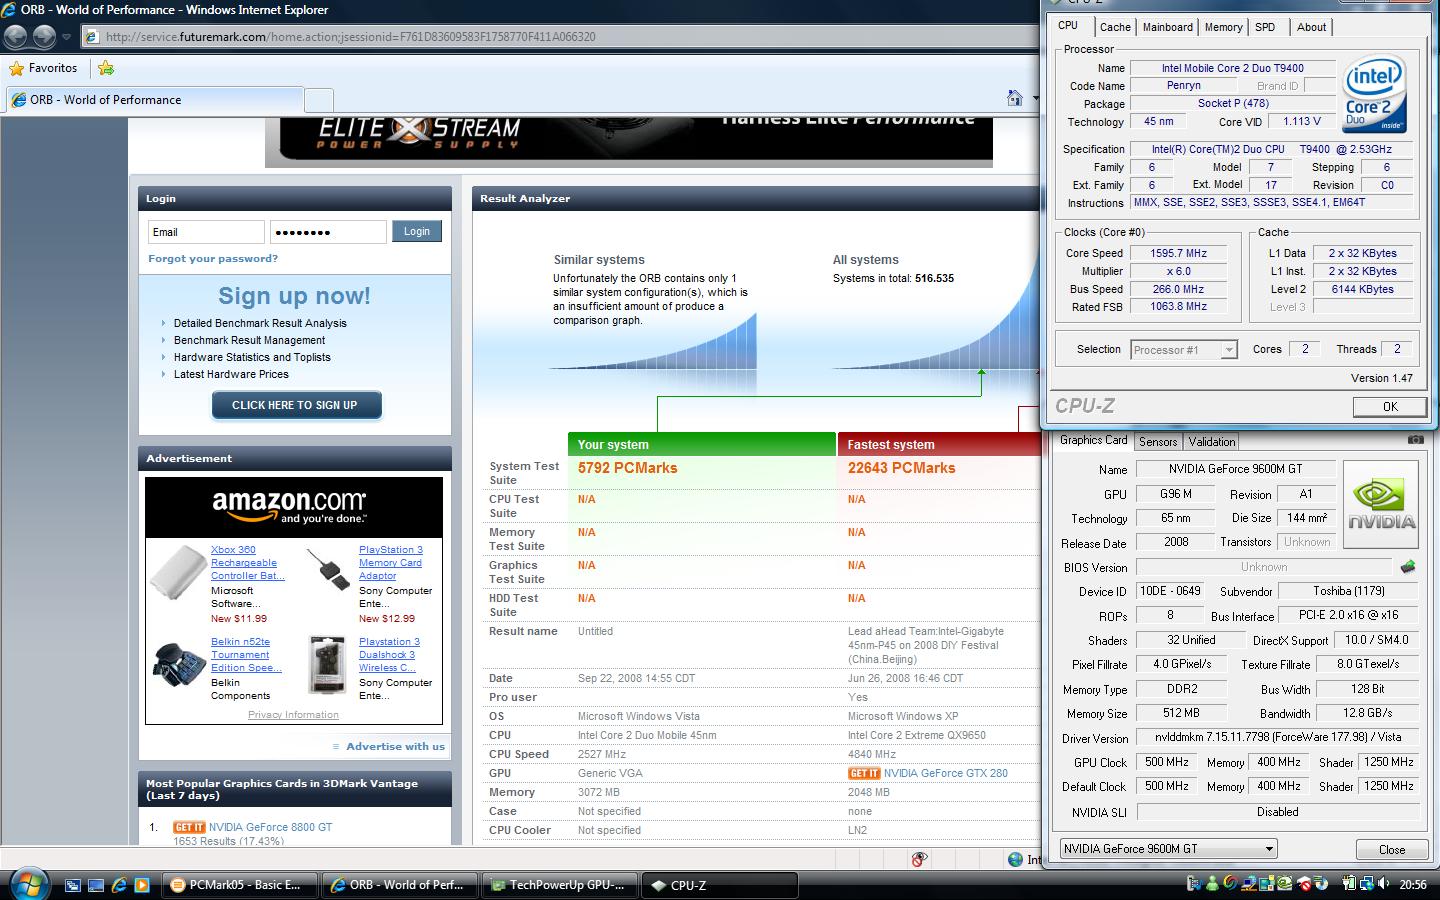Viewport: 1440px width, 900px height.
Task: Open Processor #1 selection dropdown
Action: [x=1184, y=350]
